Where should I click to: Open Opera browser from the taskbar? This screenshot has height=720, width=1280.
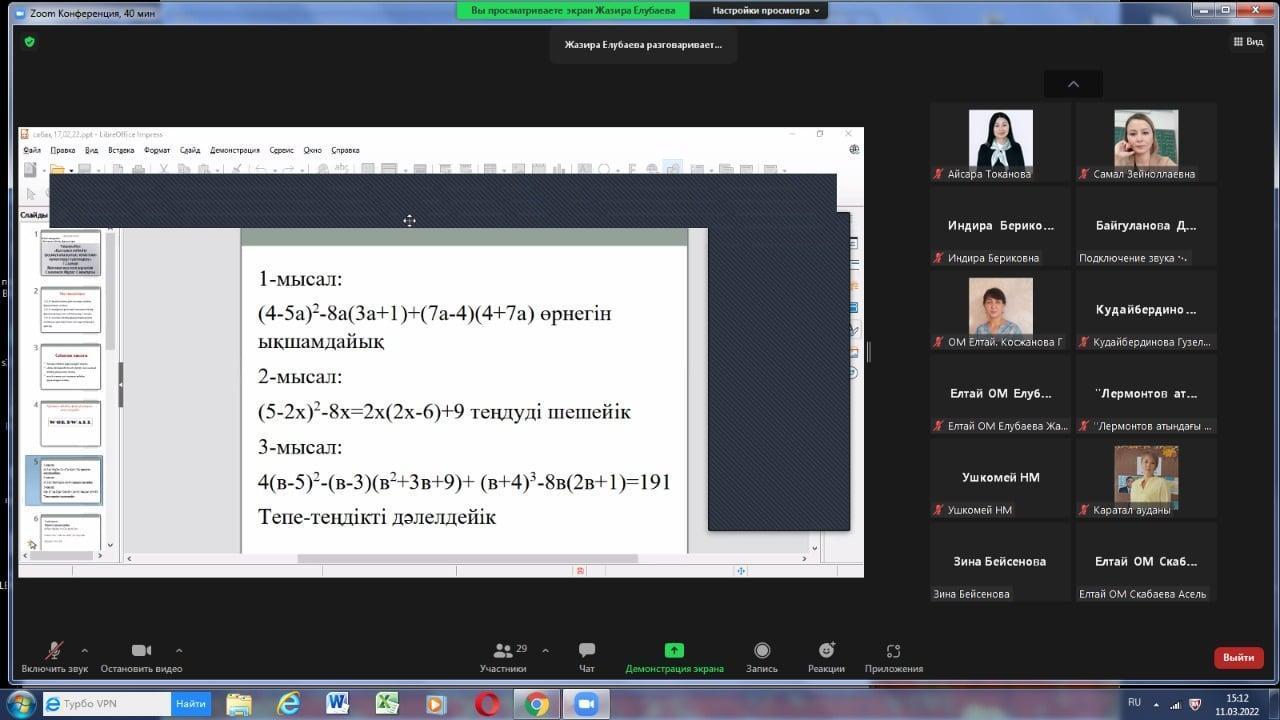click(487, 704)
